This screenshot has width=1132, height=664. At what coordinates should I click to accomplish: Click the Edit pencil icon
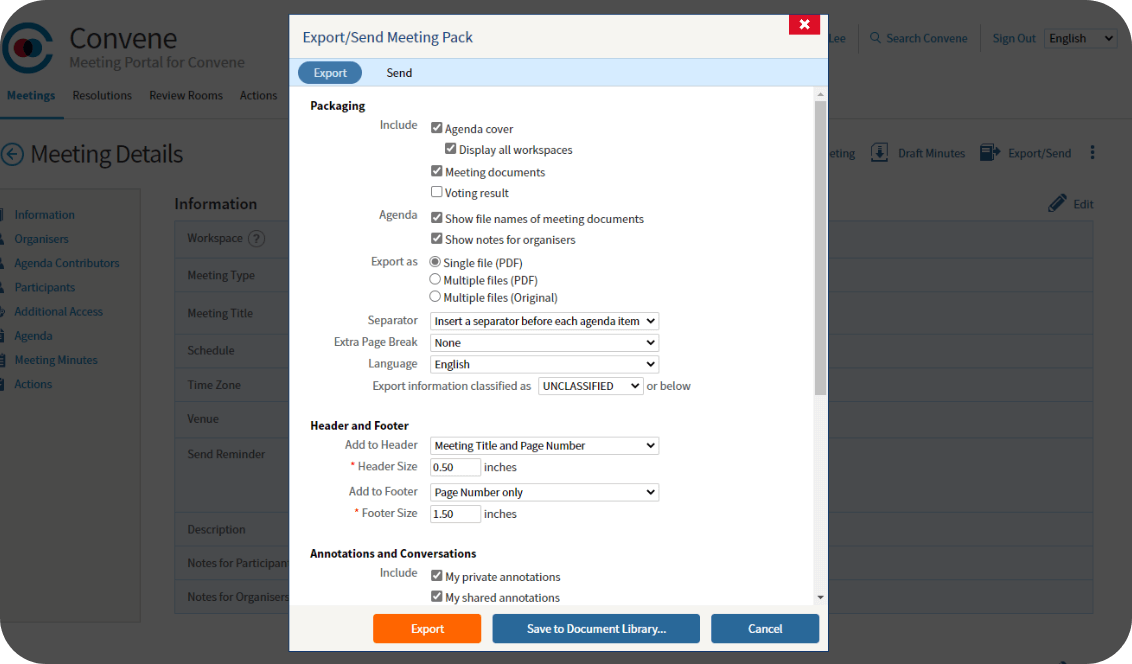coord(1057,204)
